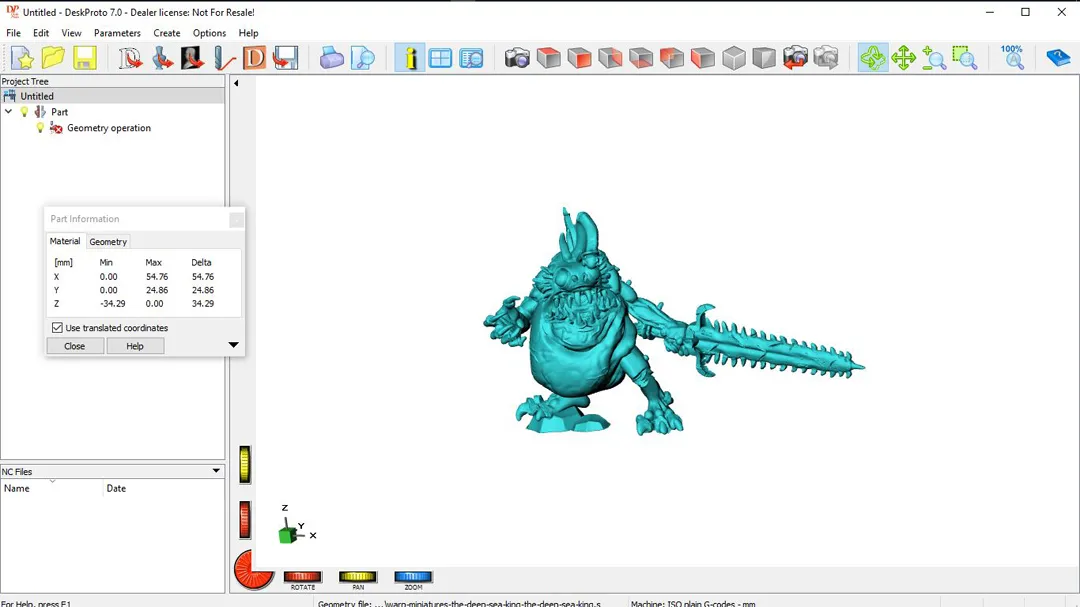Activate the mouse pan arrows icon
Viewport: 1080px width, 607px height.
click(903, 58)
